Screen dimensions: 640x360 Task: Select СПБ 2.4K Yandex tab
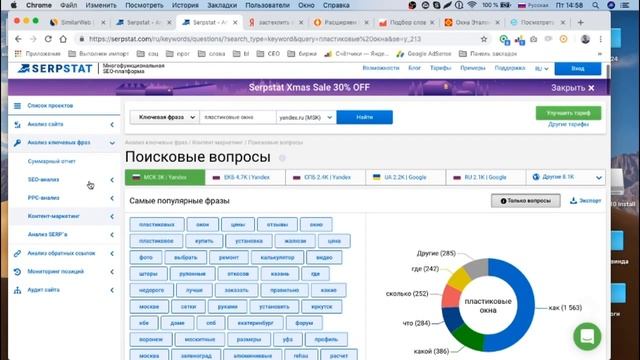(325, 177)
